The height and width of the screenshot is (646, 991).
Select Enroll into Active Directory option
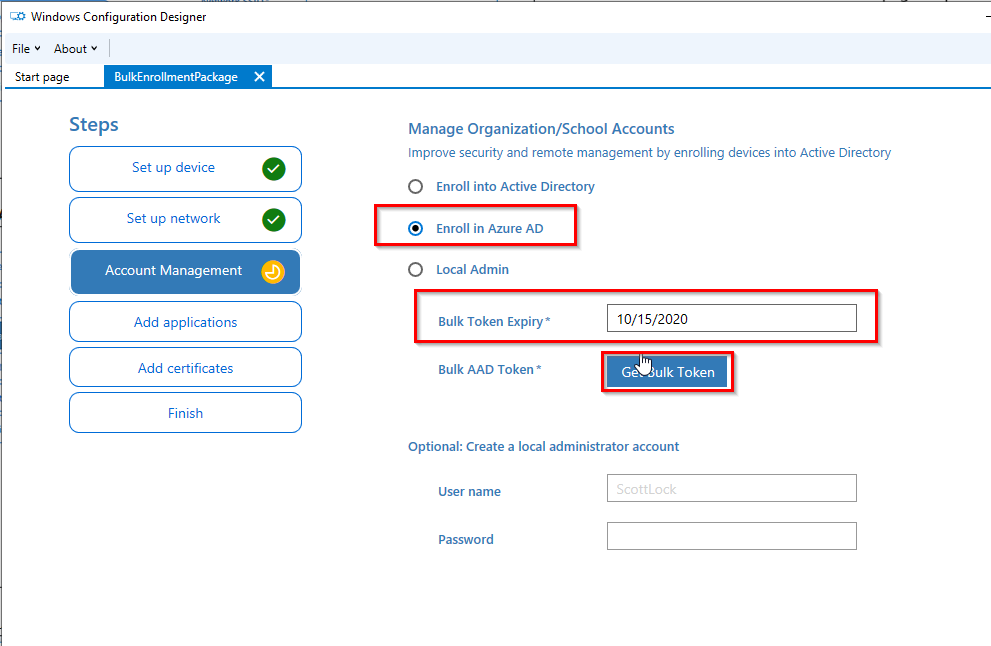pos(415,186)
